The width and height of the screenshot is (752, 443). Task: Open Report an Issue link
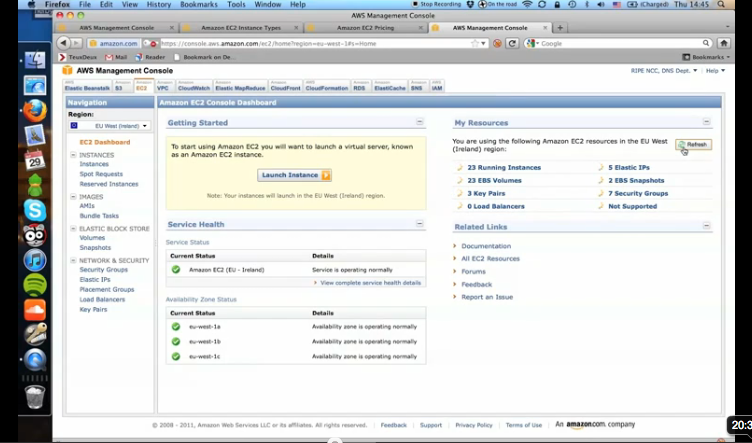point(487,297)
